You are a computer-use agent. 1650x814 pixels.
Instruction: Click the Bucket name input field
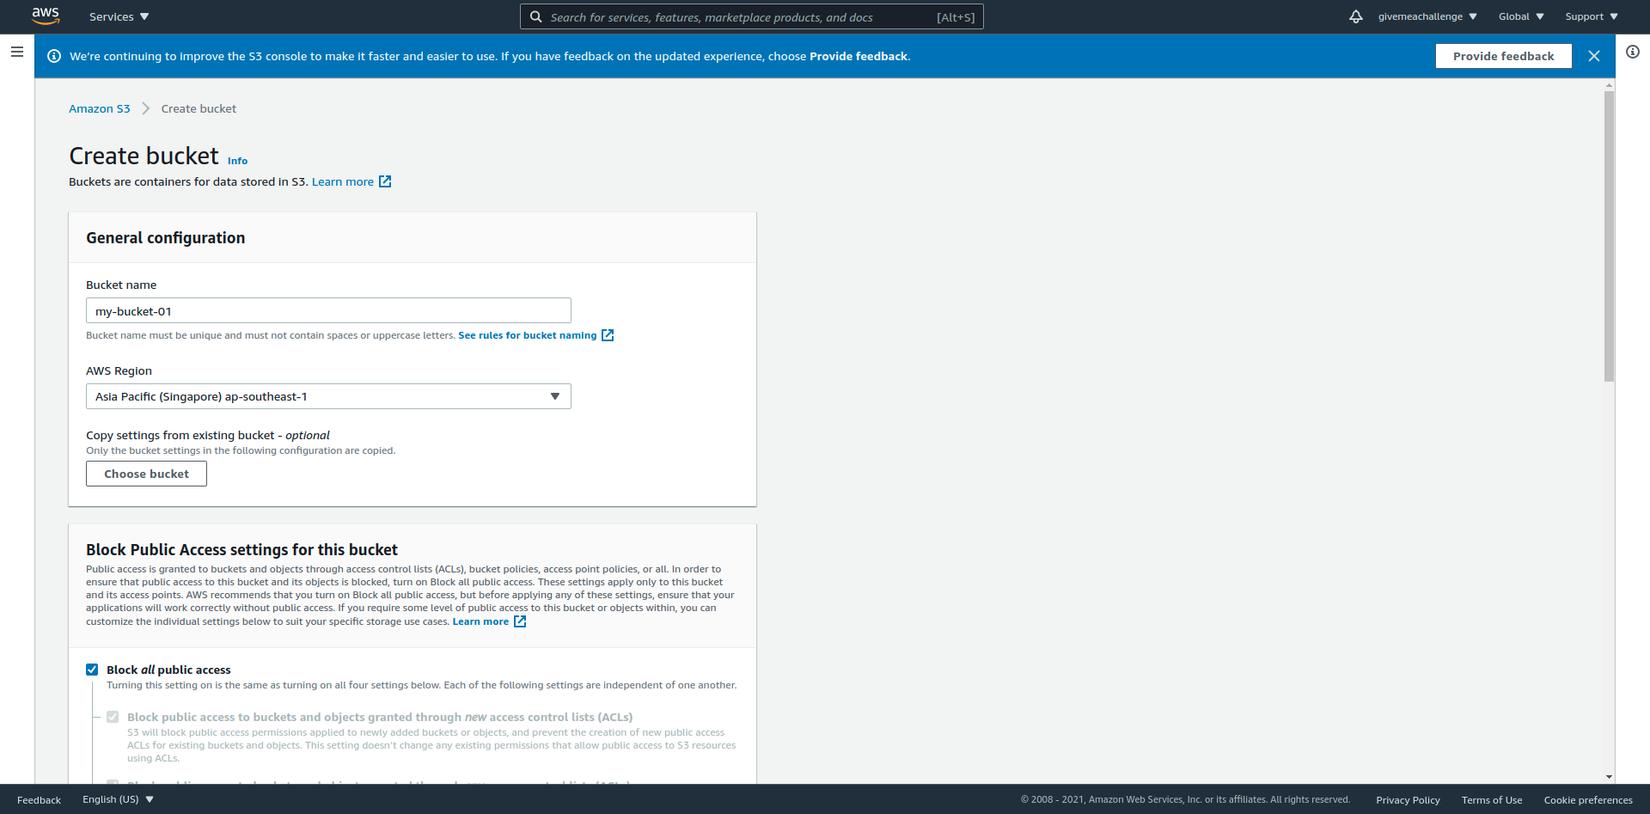[x=328, y=311]
